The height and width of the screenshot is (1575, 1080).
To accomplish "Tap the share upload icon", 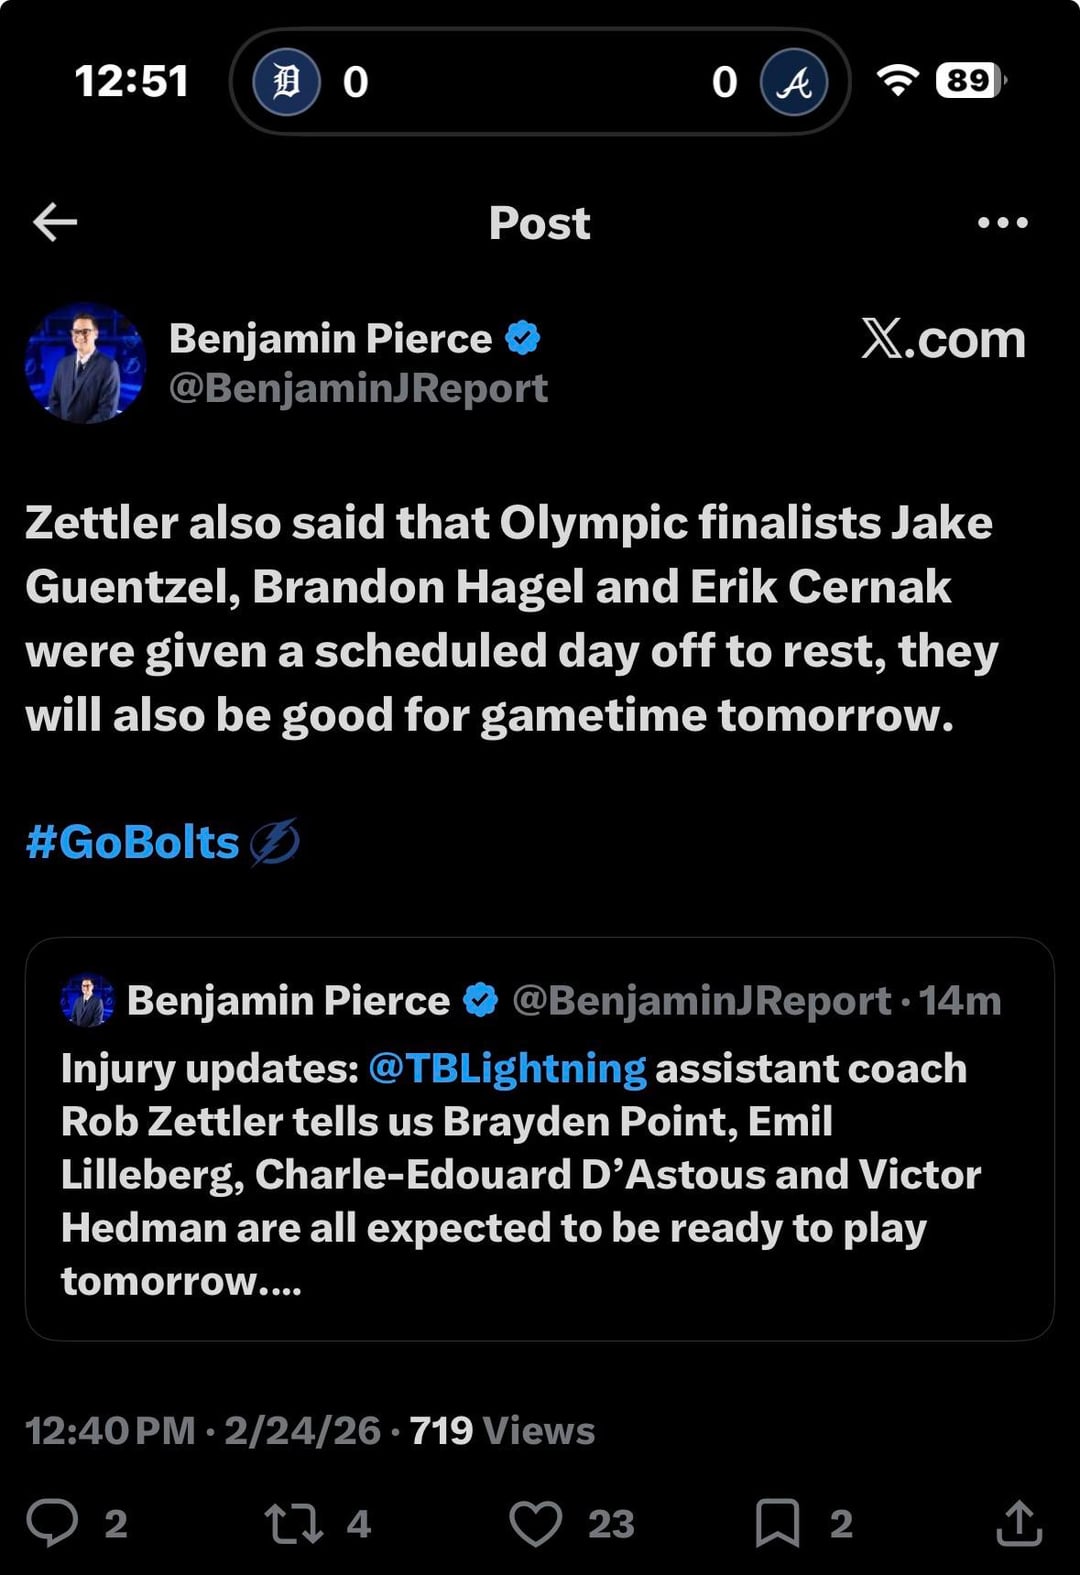I will [1019, 1523].
